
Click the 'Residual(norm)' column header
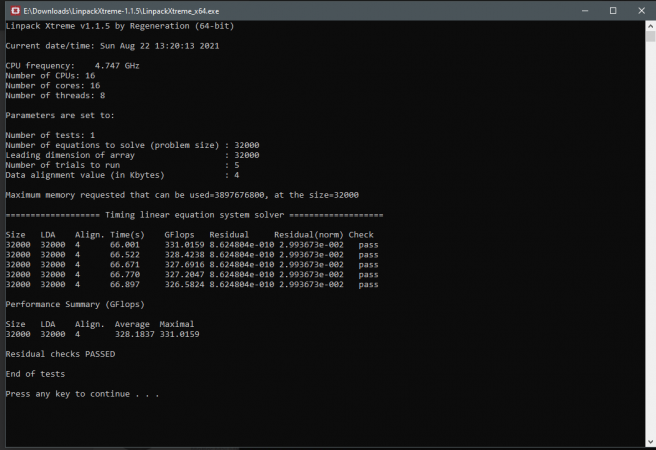tap(309, 235)
